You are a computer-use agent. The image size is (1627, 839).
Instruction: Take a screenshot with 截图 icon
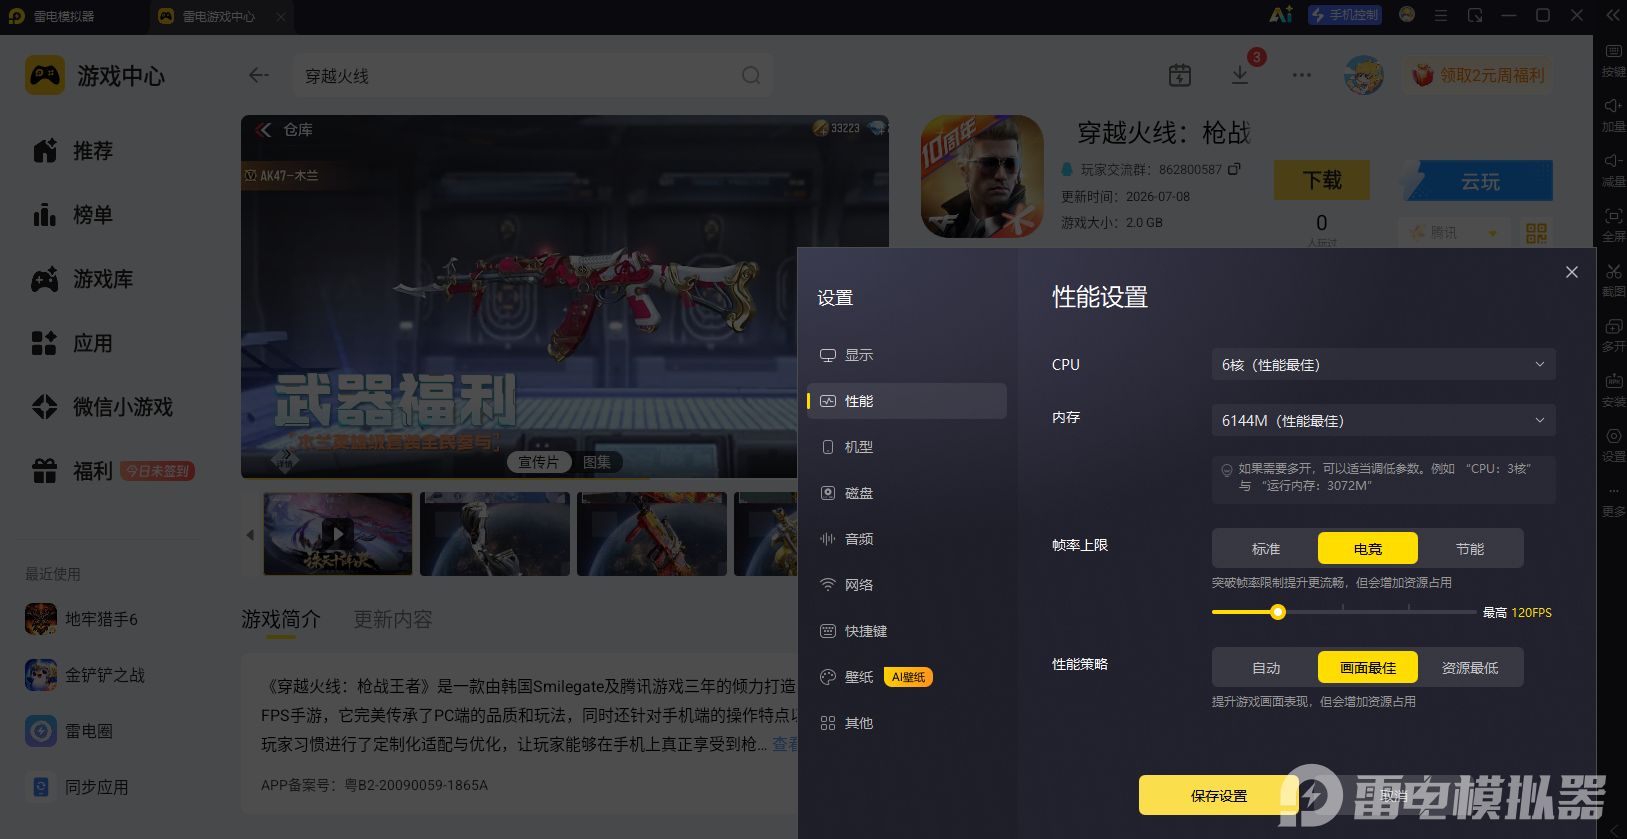1613,280
